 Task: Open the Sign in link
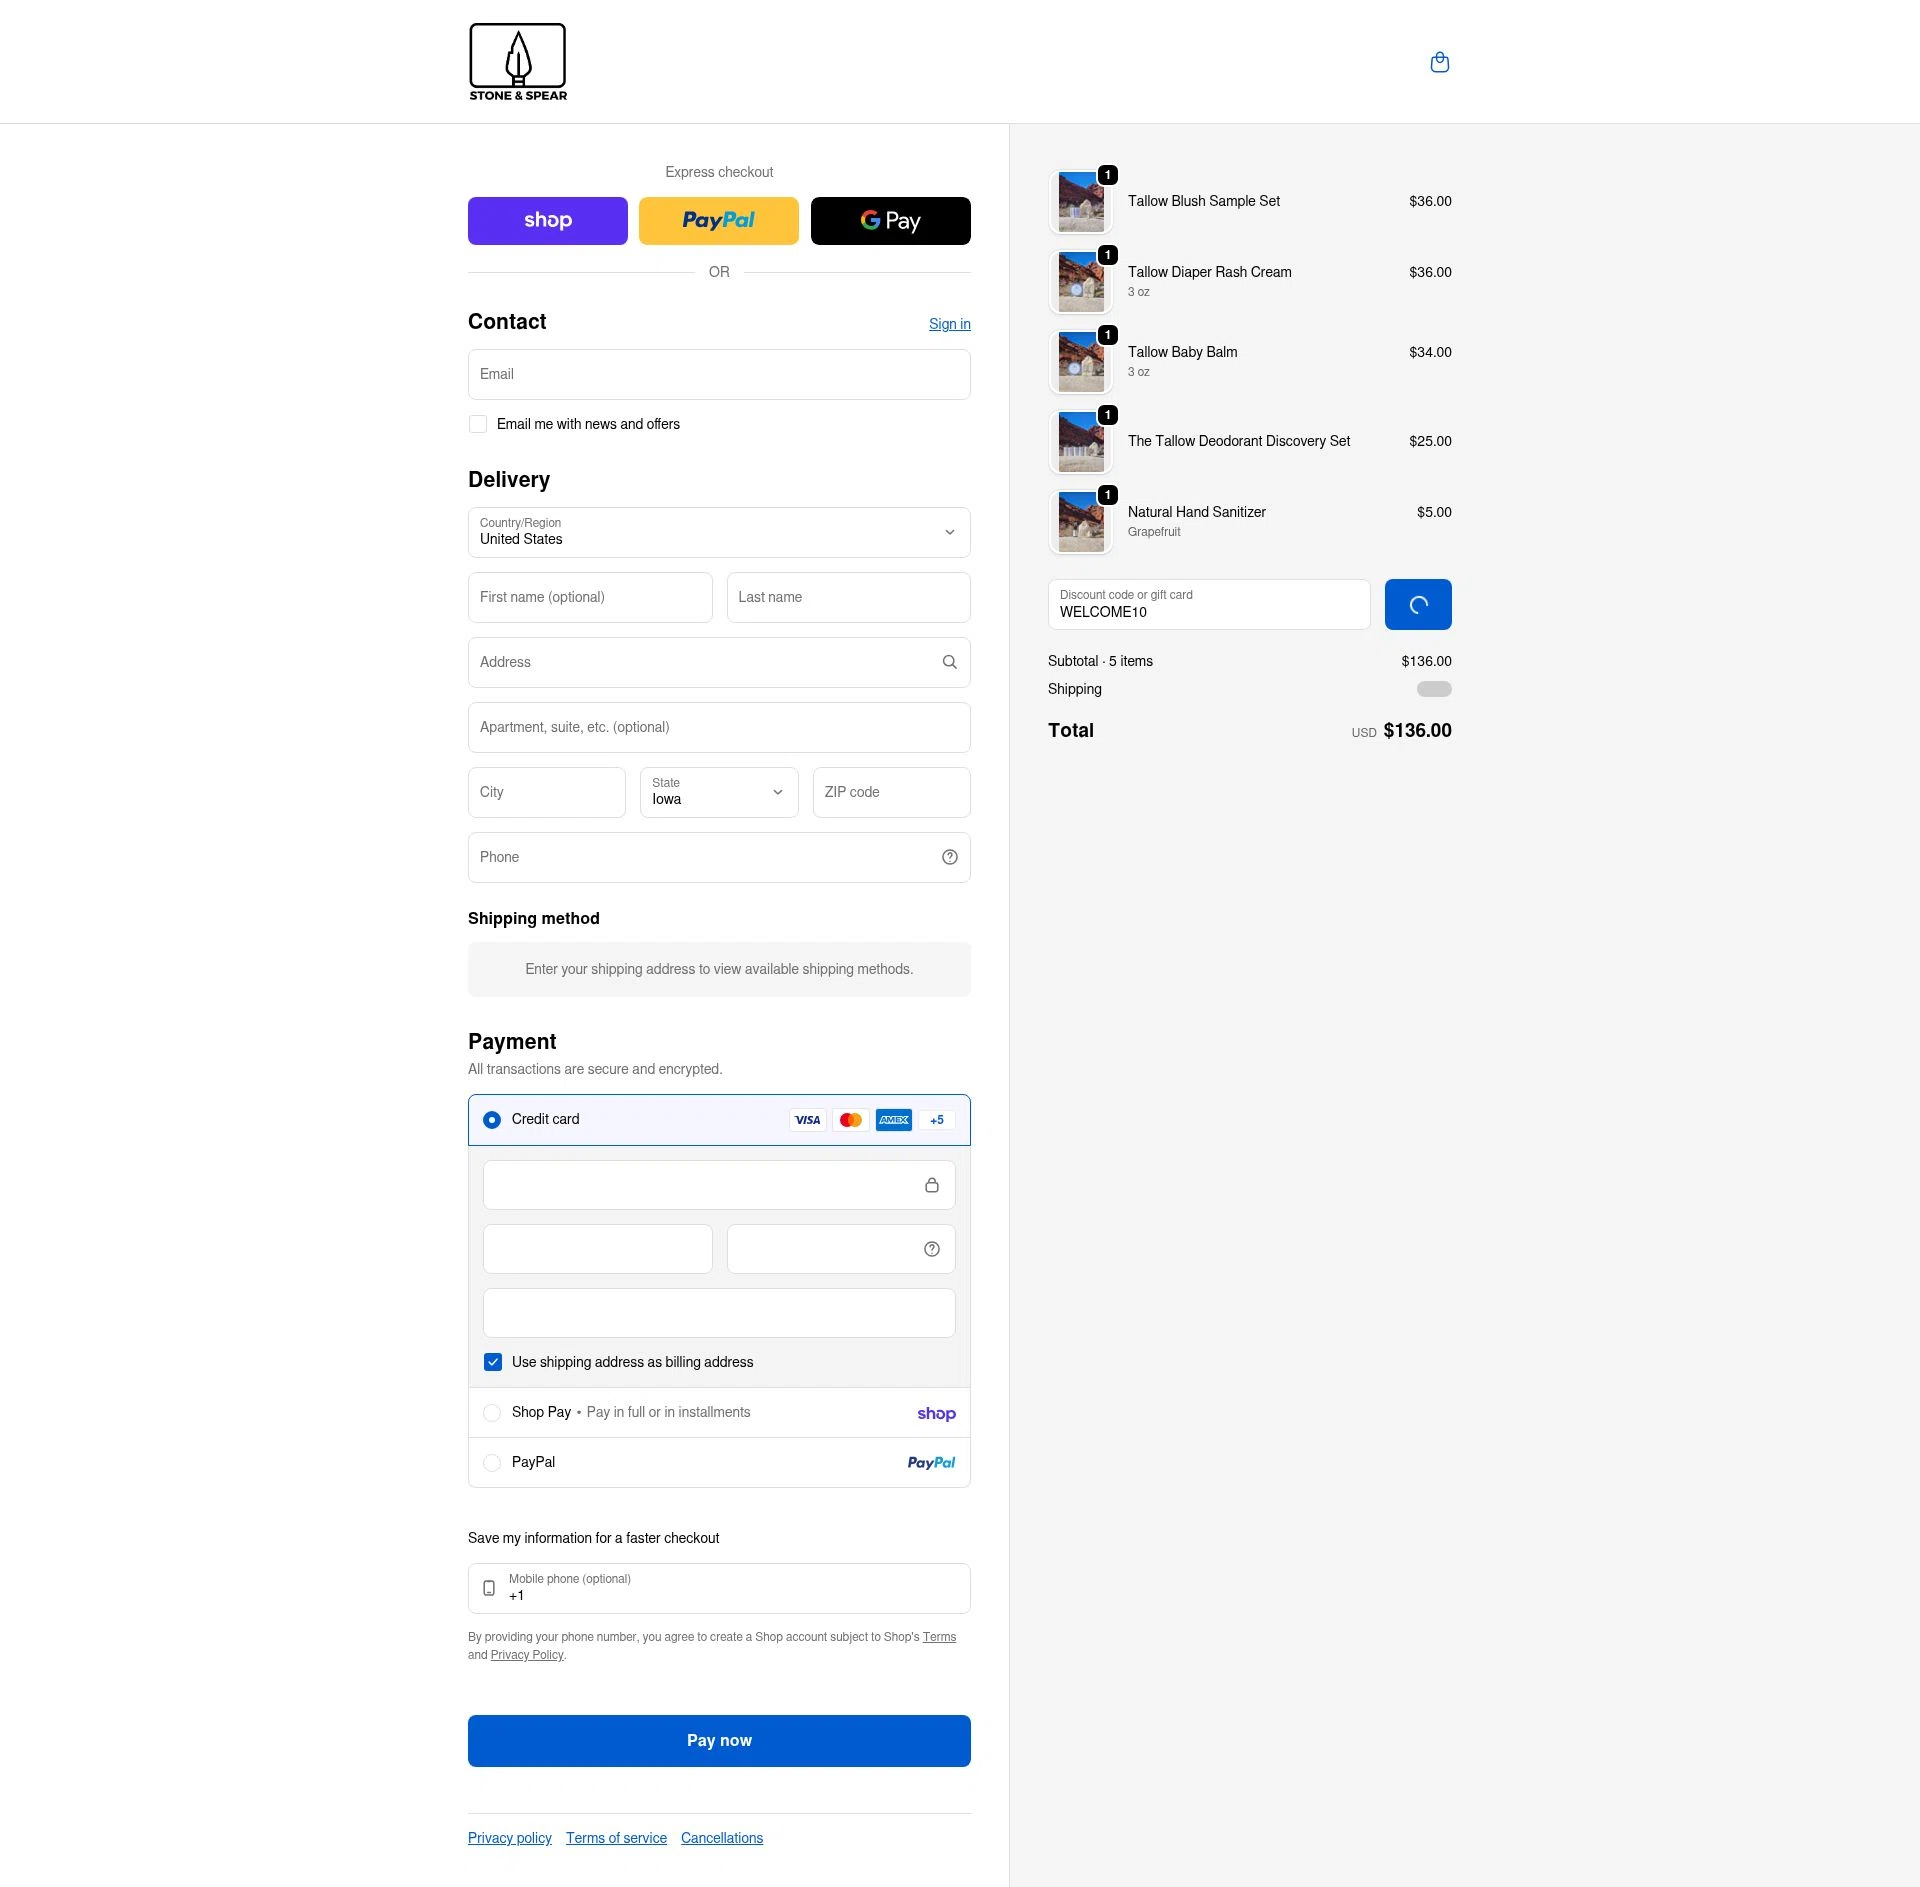(x=948, y=323)
